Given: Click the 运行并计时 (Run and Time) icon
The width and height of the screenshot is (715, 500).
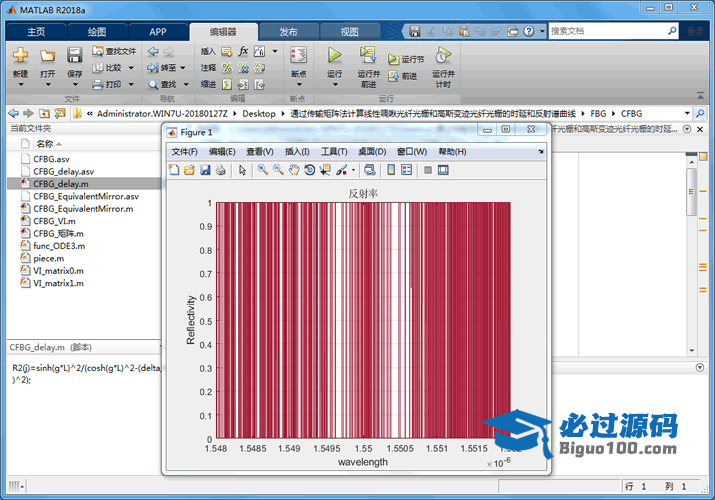Looking at the screenshot, I should (x=443, y=55).
